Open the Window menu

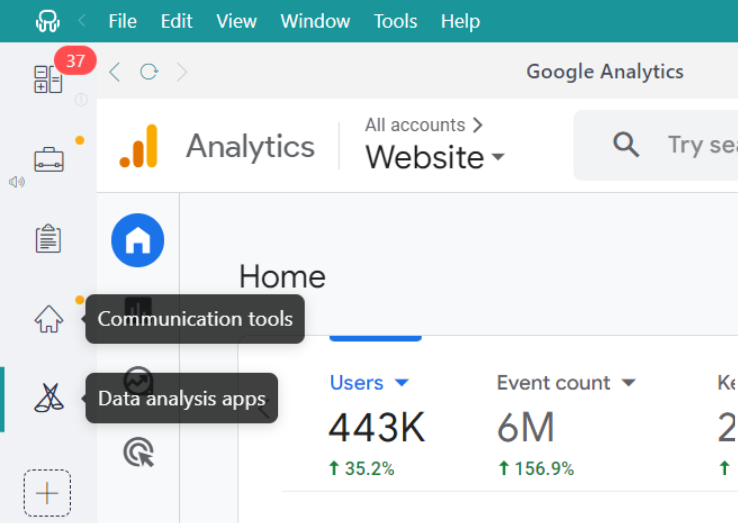click(x=315, y=21)
